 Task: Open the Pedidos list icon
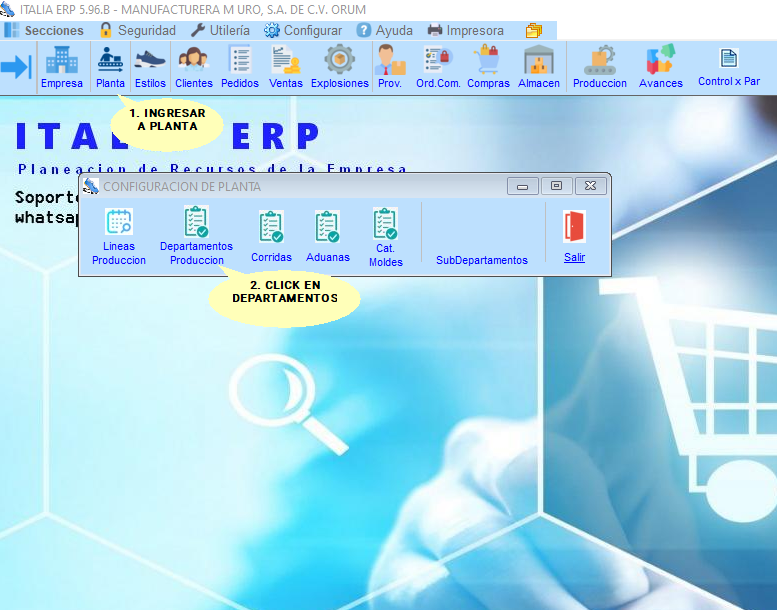[x=240, y=59]
